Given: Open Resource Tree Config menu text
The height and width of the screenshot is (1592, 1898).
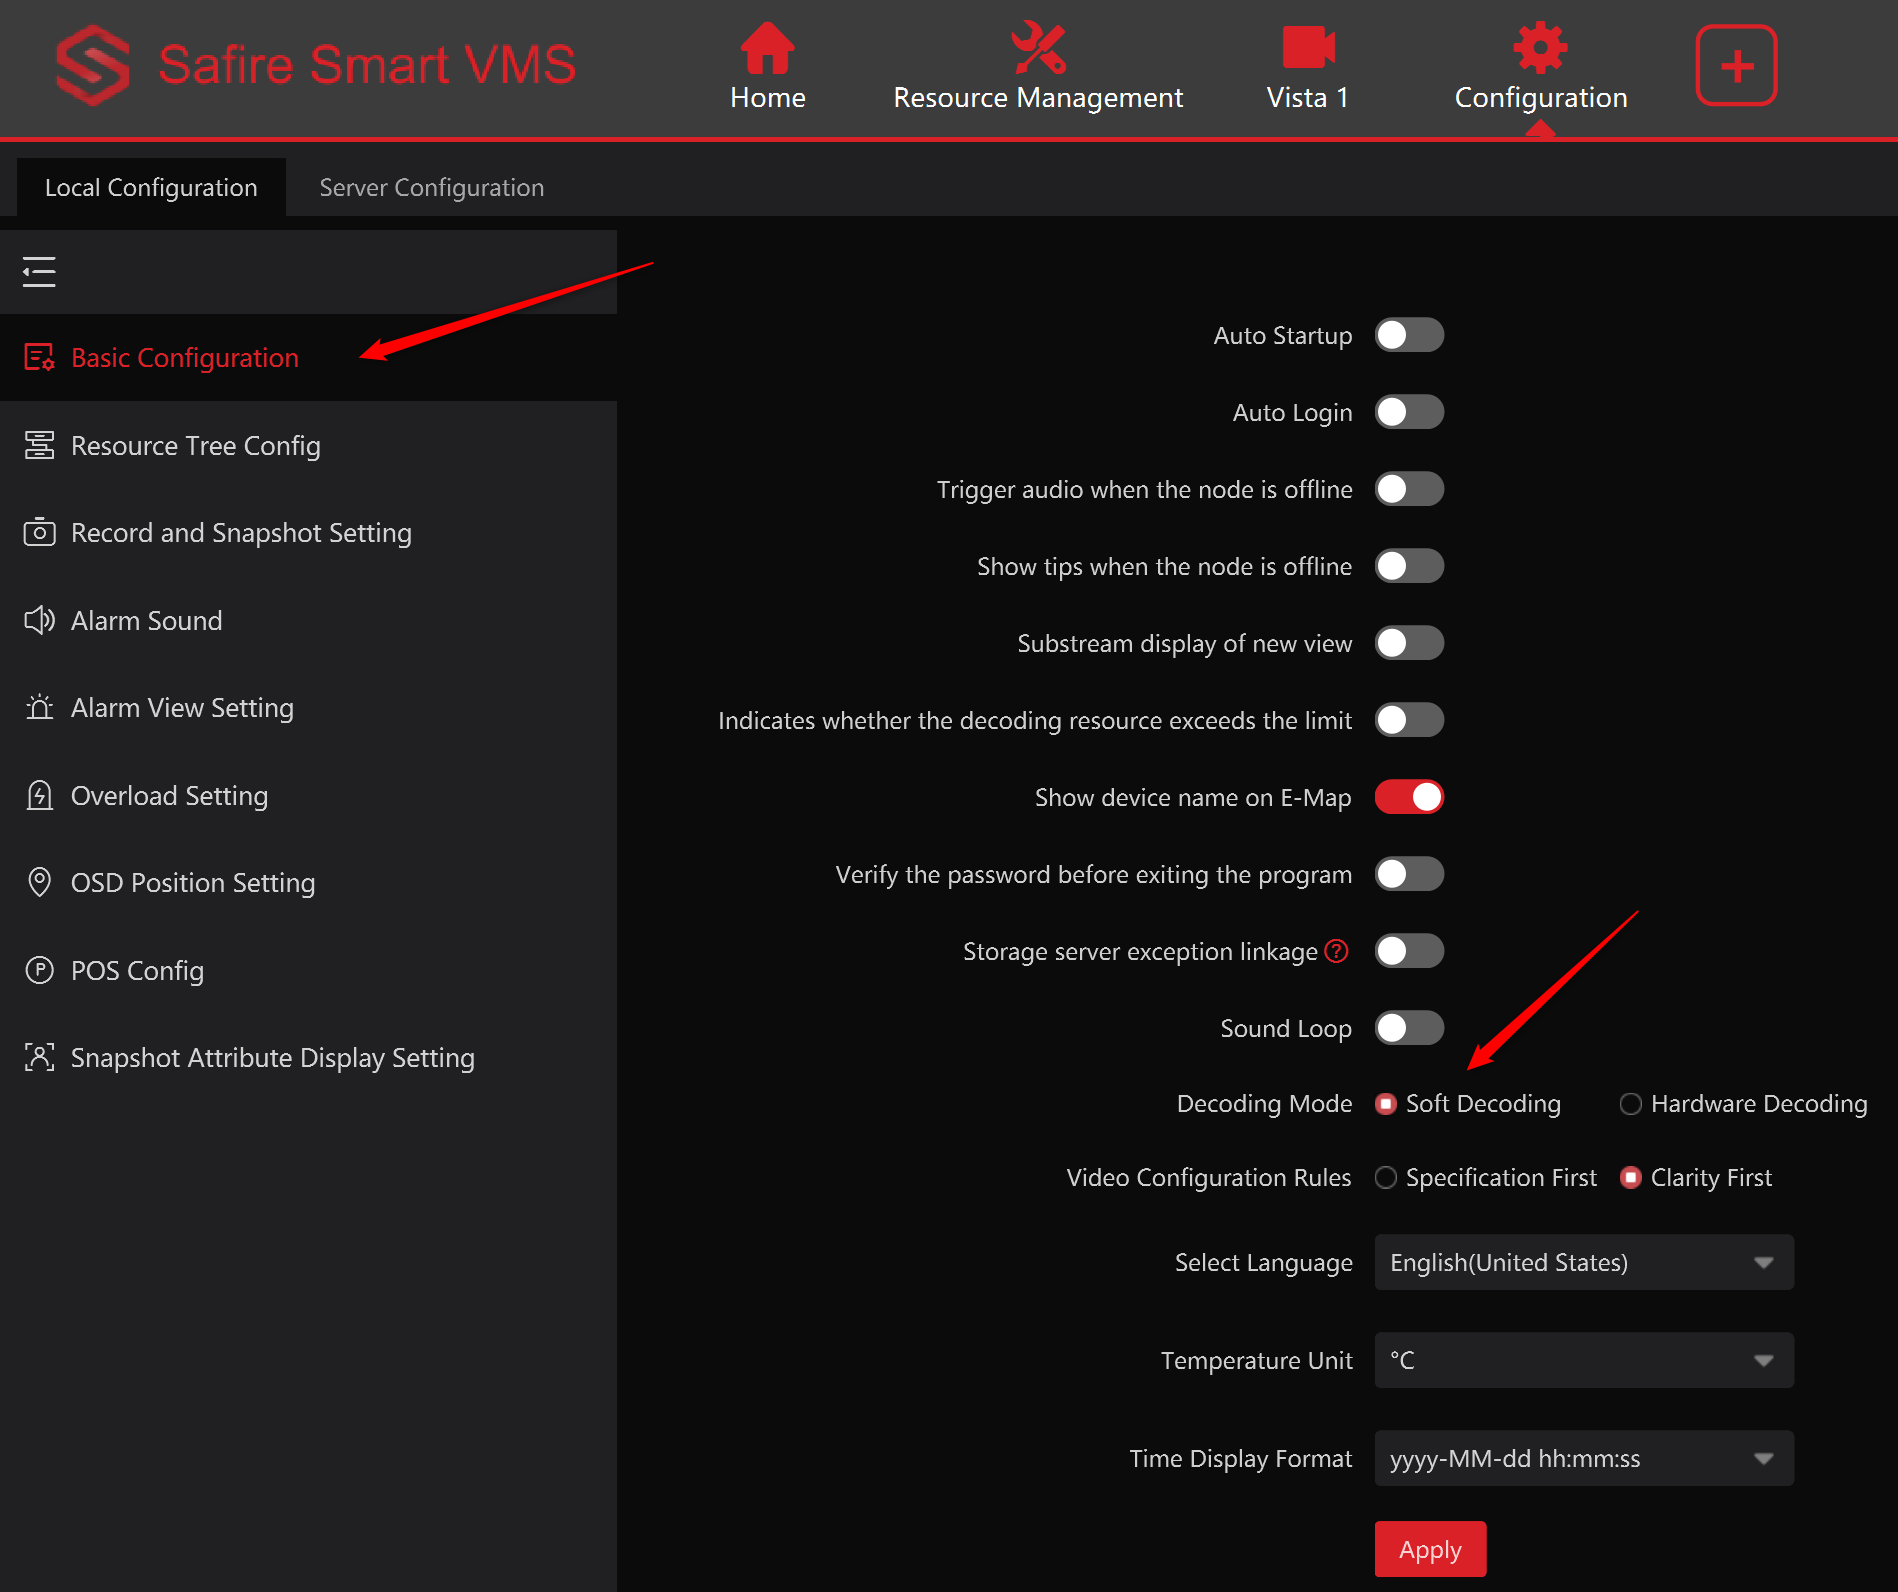Looking at the screenshot, I should pyautogui.click(x=196, y=446).
